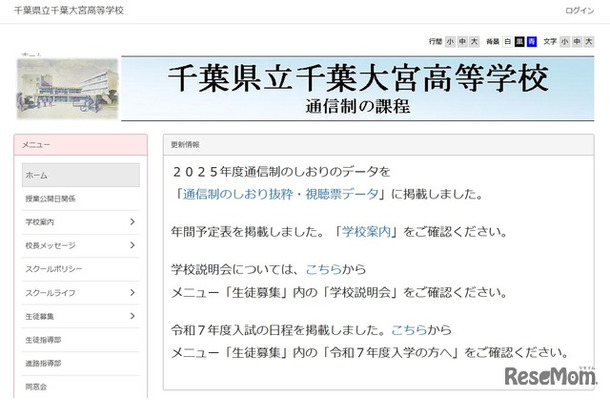Set text size (文字) to 中
This screenshot has width=610, height=400.
577,42
